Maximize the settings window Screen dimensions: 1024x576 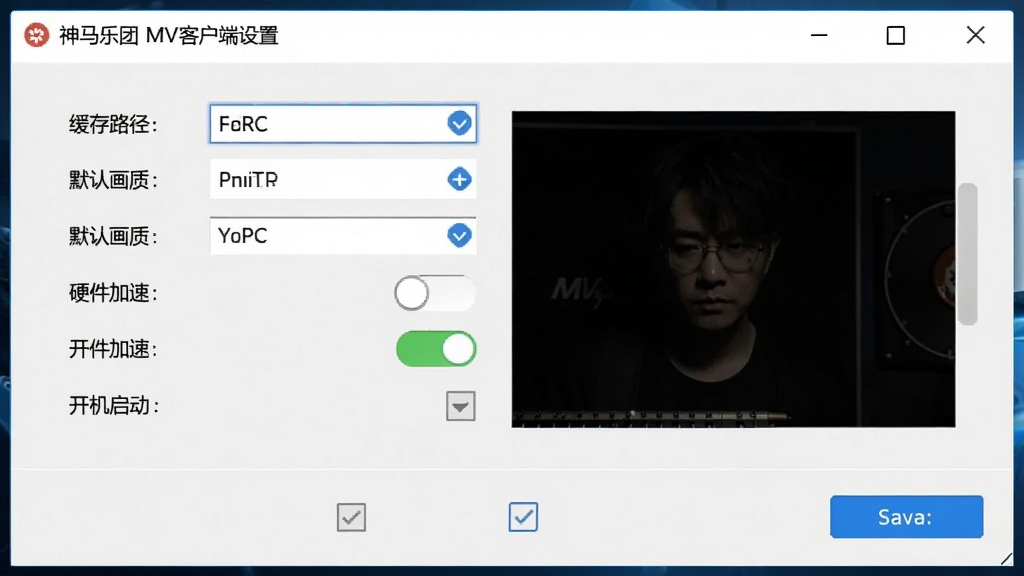895,35
